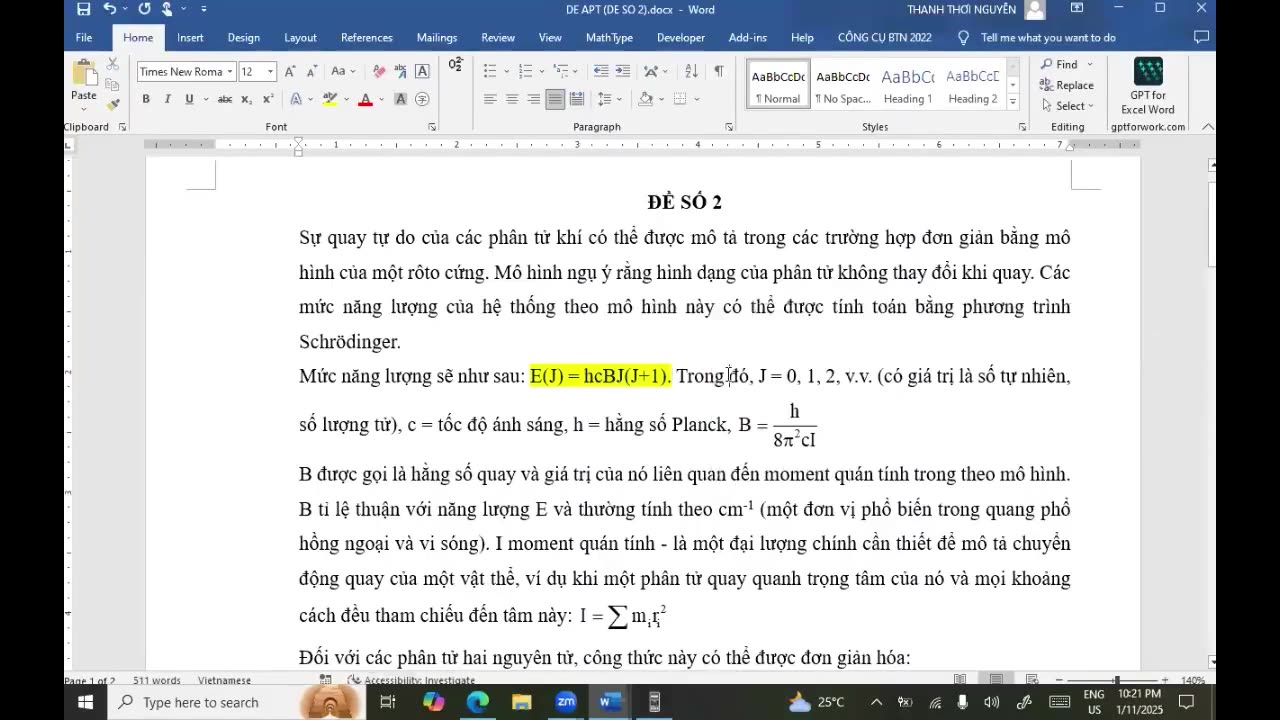Toggle character shading

coord(401,99)
